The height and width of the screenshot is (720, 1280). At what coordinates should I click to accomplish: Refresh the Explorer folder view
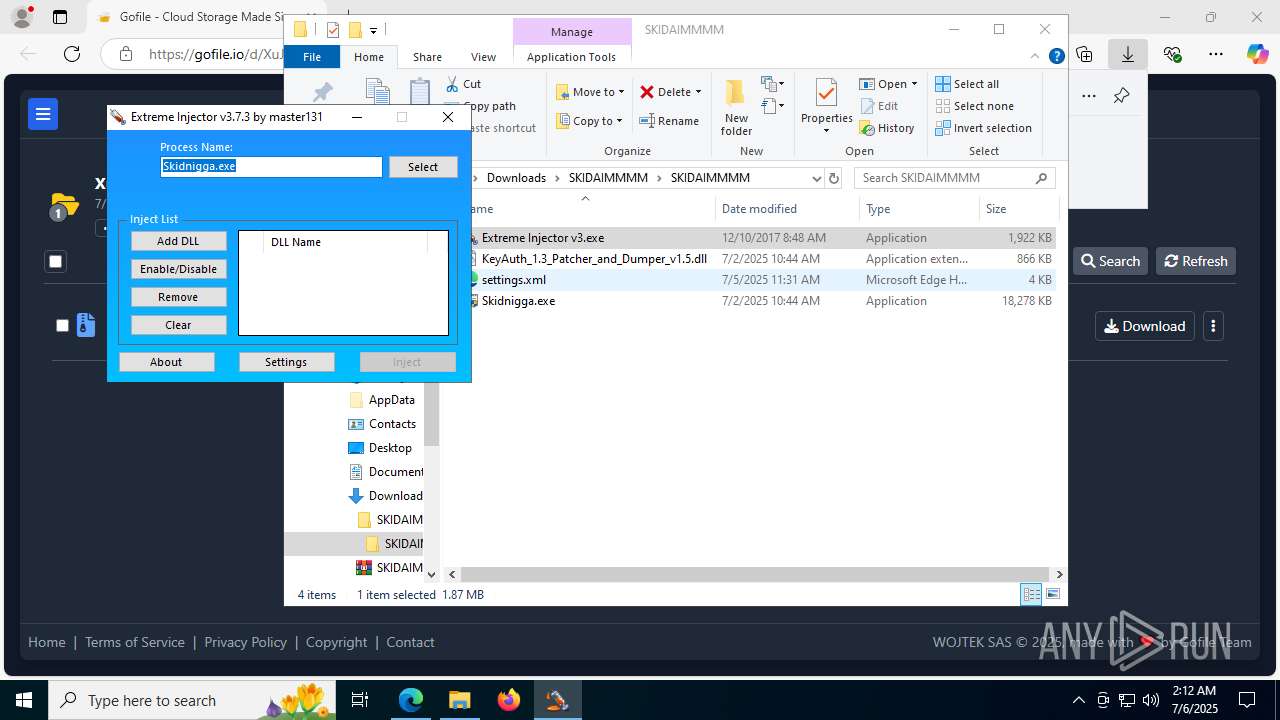[x=834, y=178]
